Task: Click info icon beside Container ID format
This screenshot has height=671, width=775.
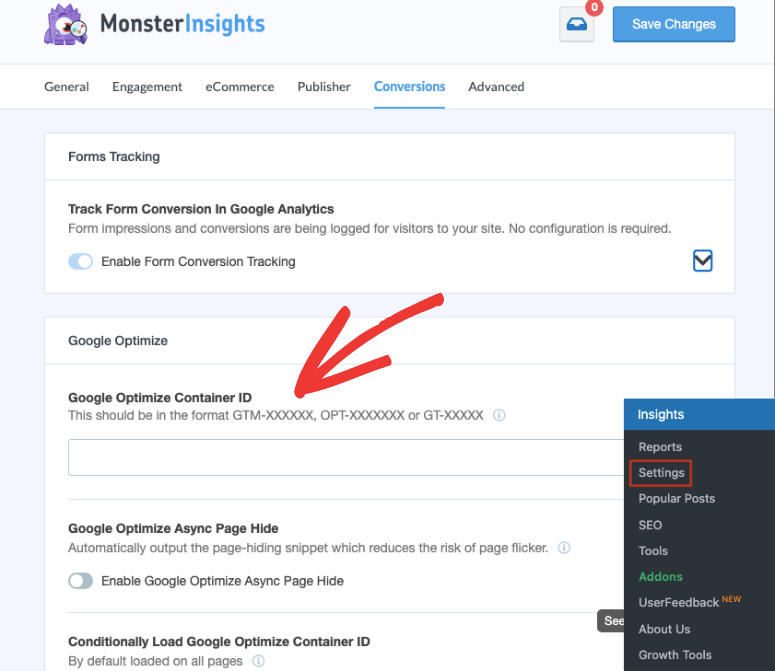Action: click(499, 415)
